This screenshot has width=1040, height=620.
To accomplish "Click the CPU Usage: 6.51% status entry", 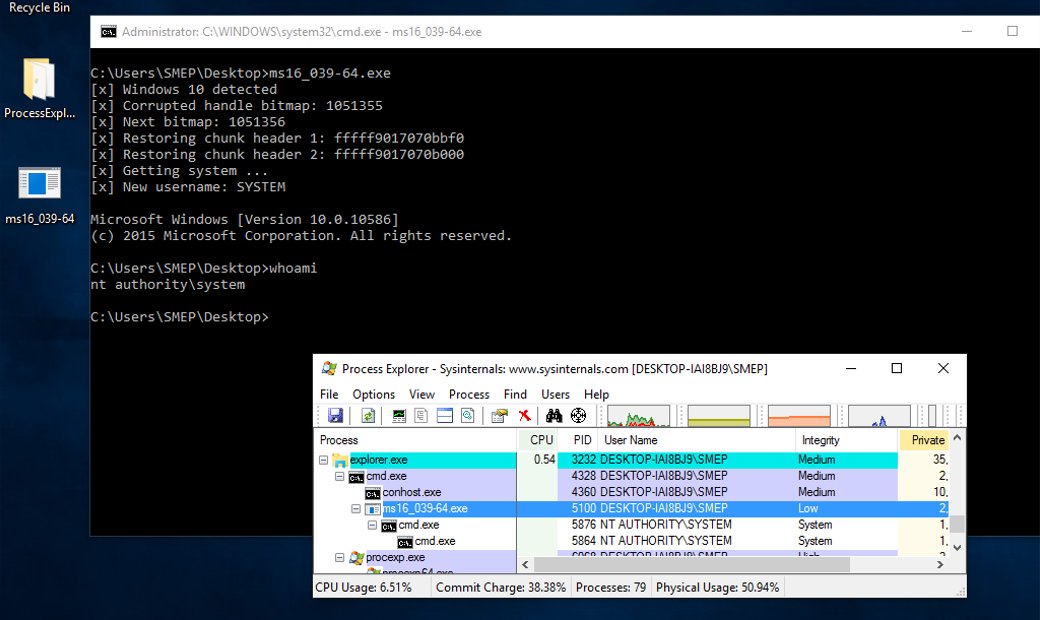I will 363,588.
